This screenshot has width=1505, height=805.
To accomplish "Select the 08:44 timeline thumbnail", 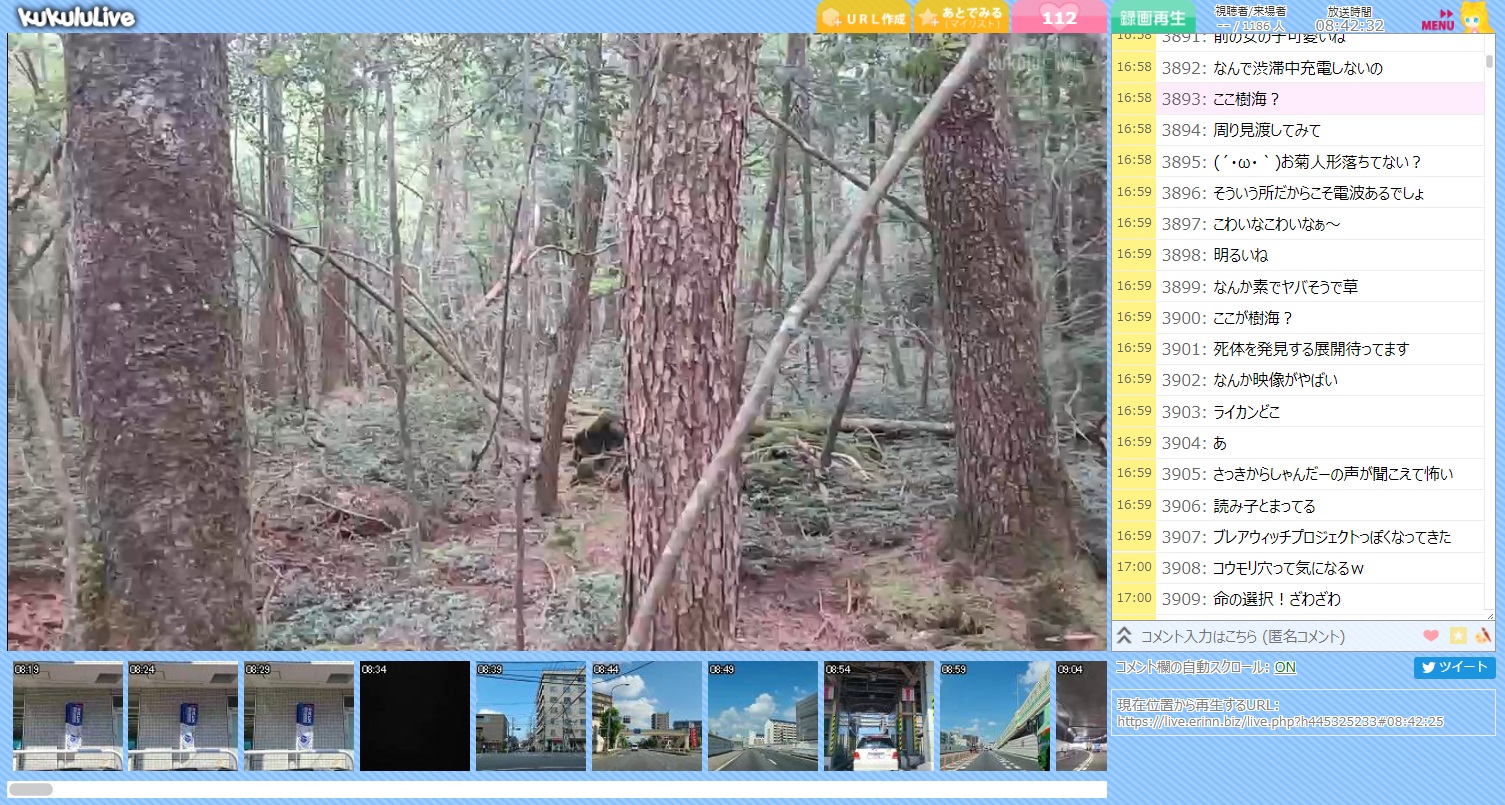I will [646, 716].
